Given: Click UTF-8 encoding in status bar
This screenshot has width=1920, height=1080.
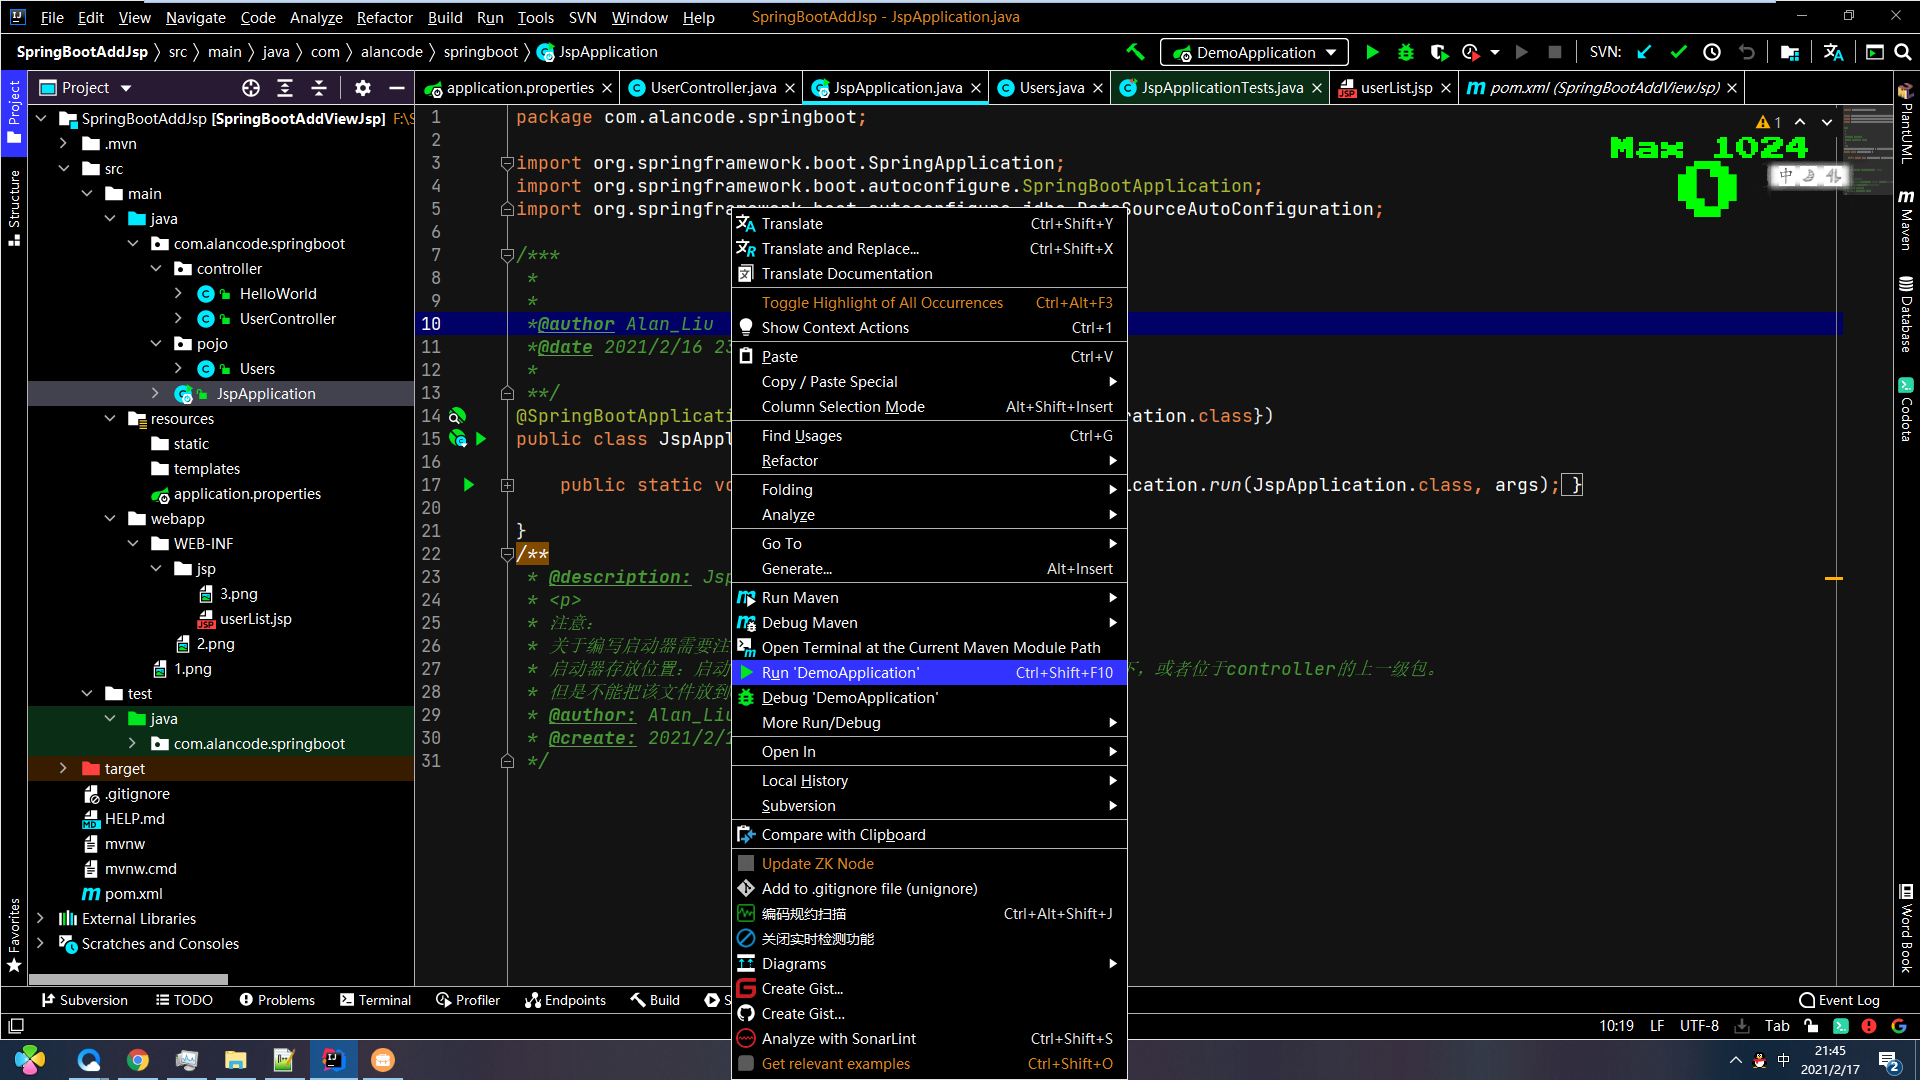Looking at the screenshot, I should [x=1699, y=1026].
